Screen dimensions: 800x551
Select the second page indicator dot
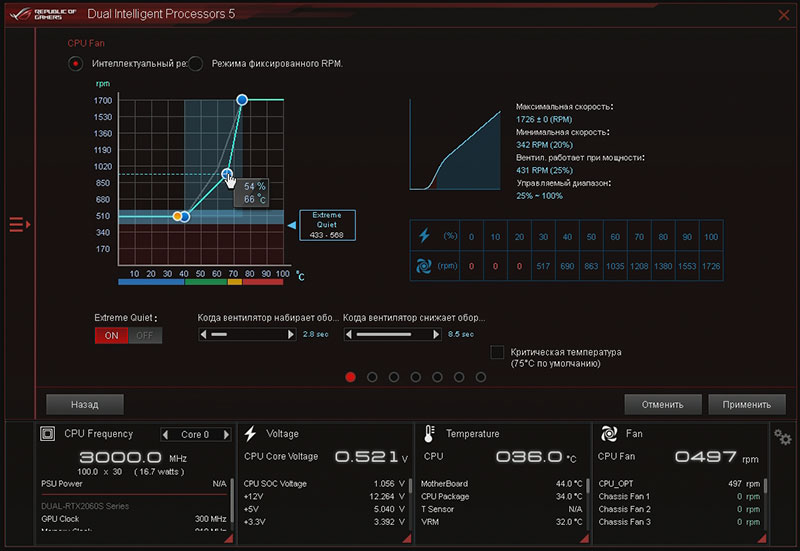pos(372,377)
